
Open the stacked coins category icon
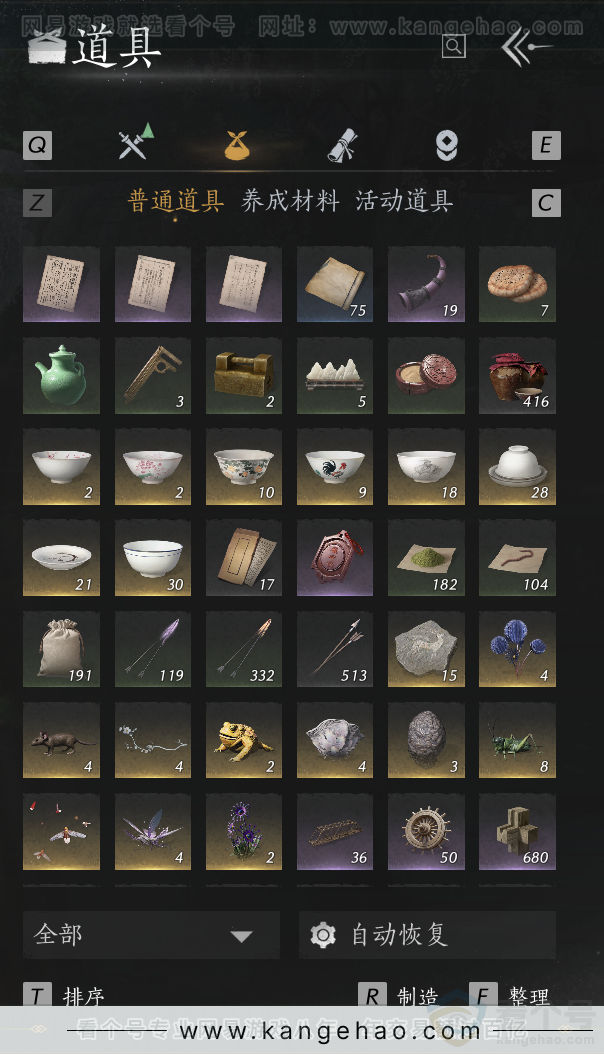(x=447, y=145)
